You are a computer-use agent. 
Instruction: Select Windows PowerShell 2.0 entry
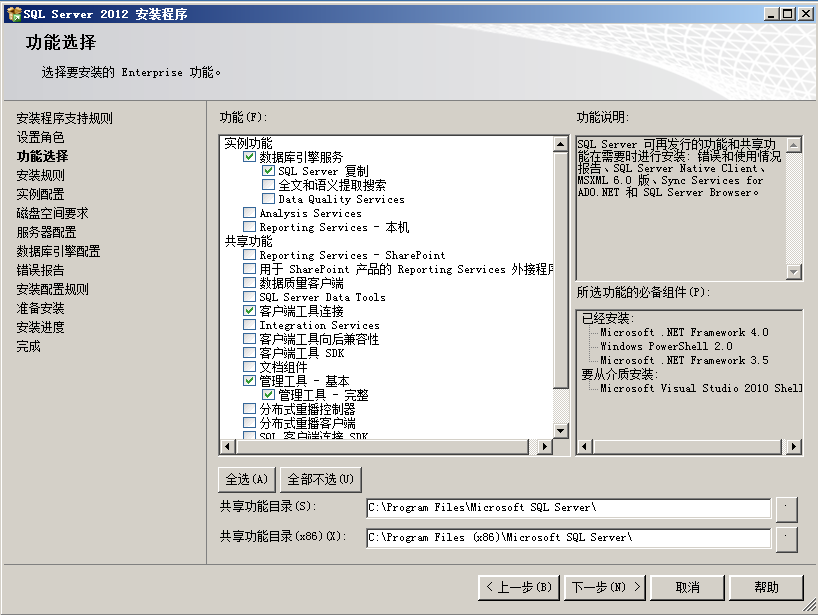[x=666, y=346]
